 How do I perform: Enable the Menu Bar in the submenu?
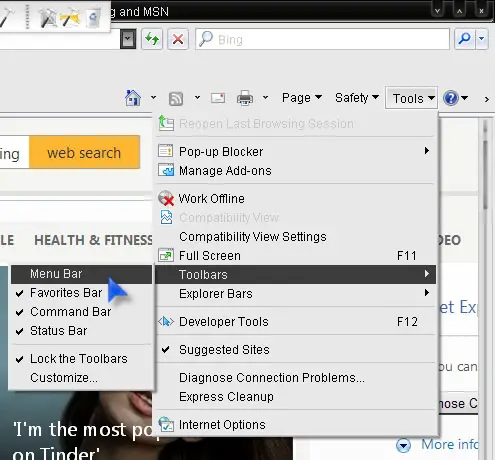pyautogui.click(x=82, y=274)
